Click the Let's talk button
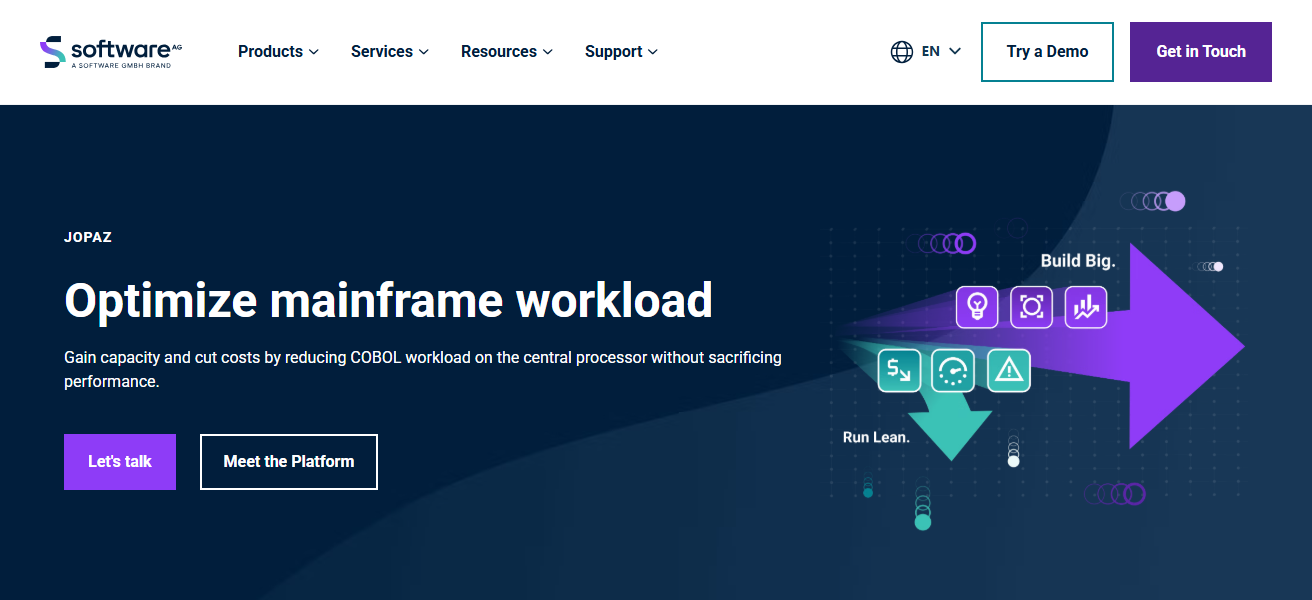The image size is (1312, 600). click(x=119, y=461)
